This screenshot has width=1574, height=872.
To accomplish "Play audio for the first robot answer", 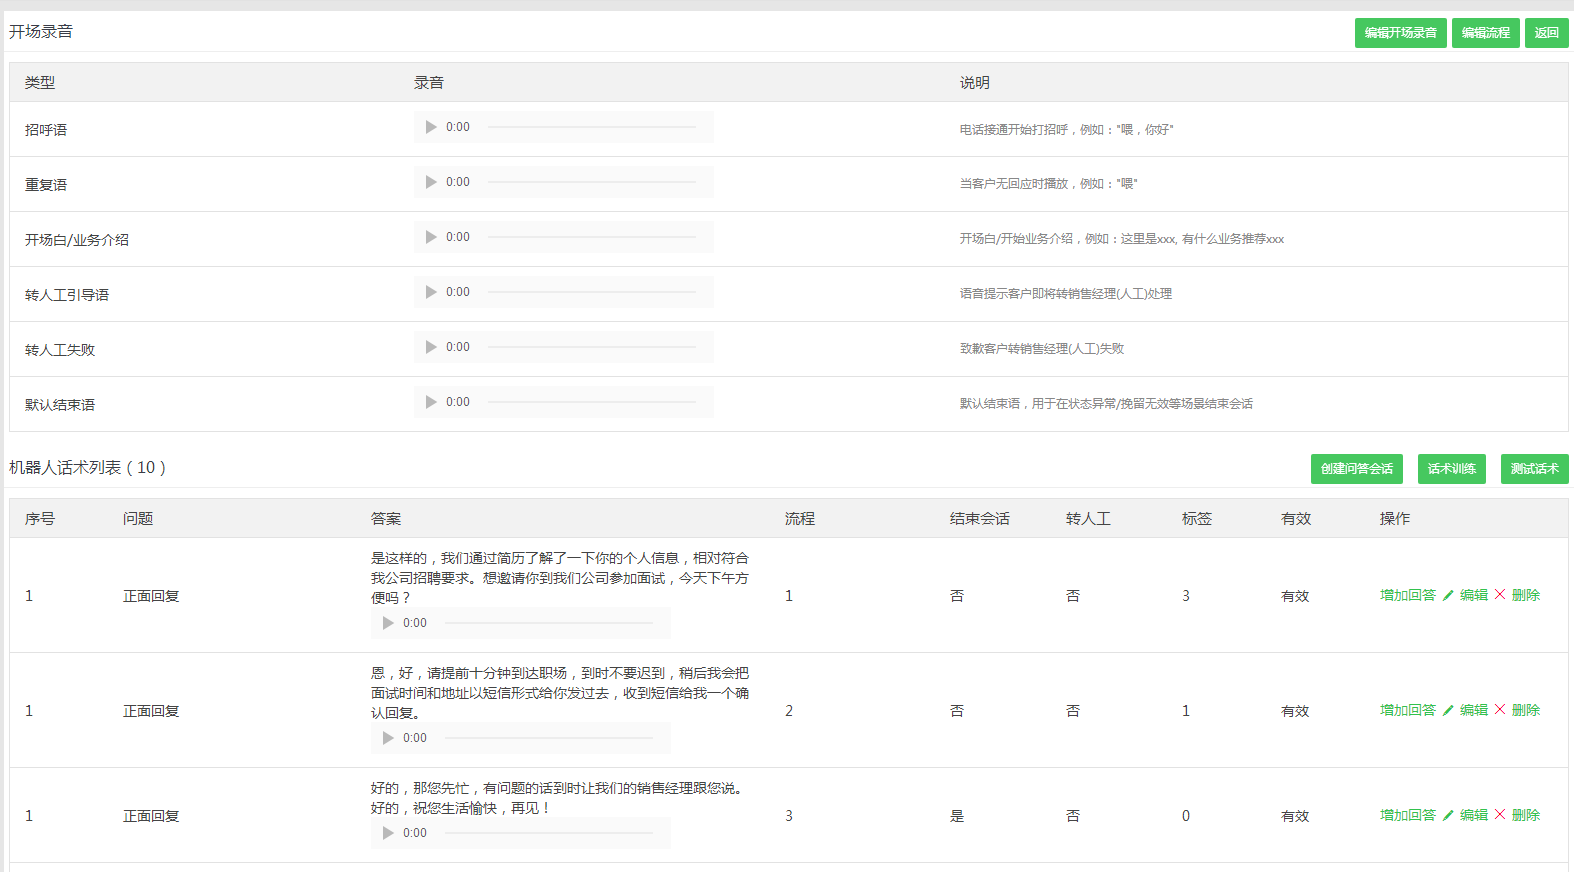I will pos(388,623).
